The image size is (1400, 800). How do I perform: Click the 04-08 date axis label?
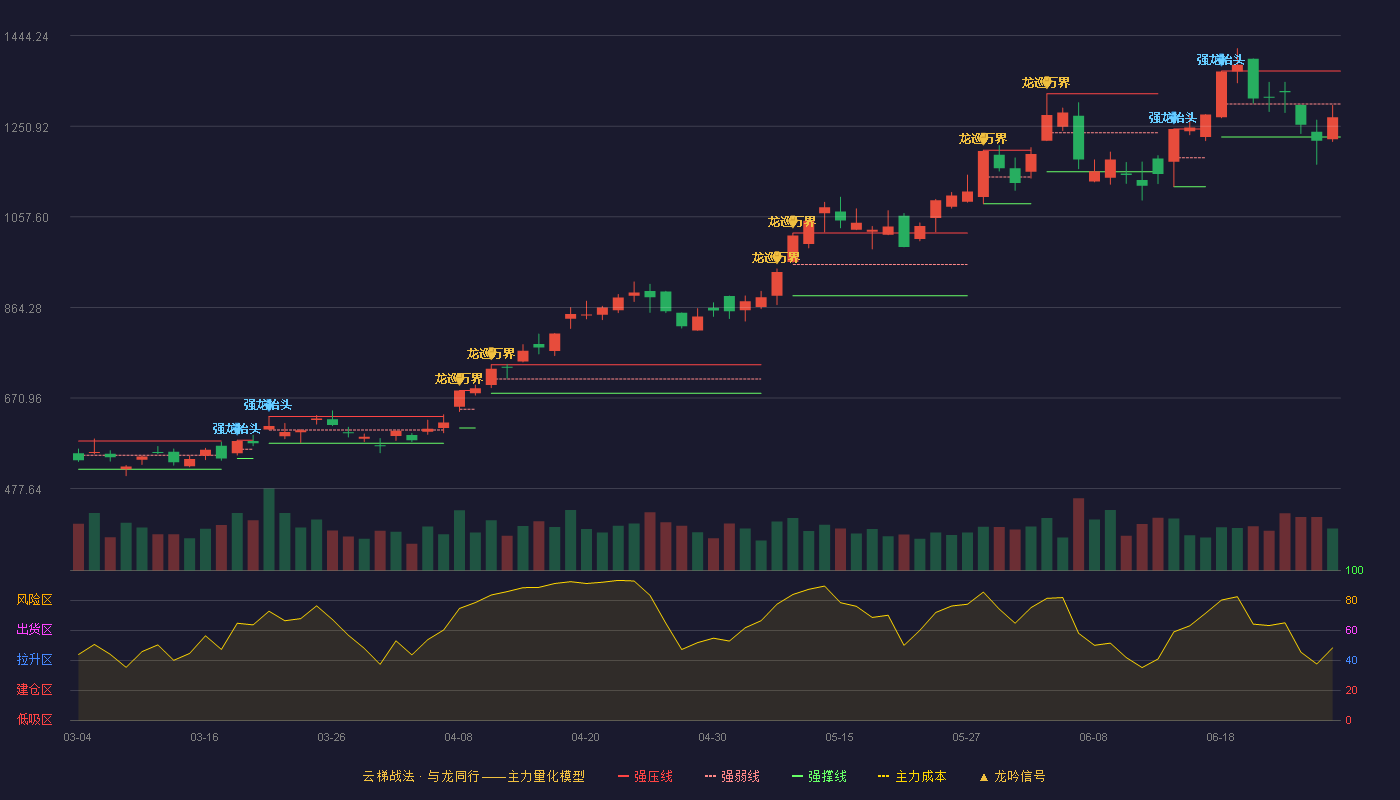tap(458, 737)
